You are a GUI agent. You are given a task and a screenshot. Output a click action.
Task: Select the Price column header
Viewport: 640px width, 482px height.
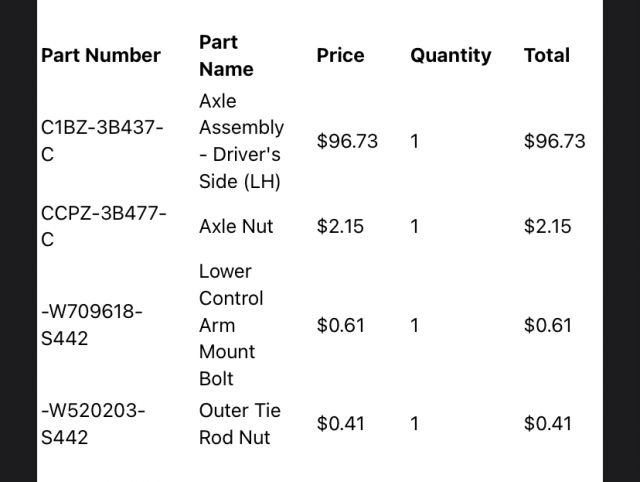coord(340,55)
